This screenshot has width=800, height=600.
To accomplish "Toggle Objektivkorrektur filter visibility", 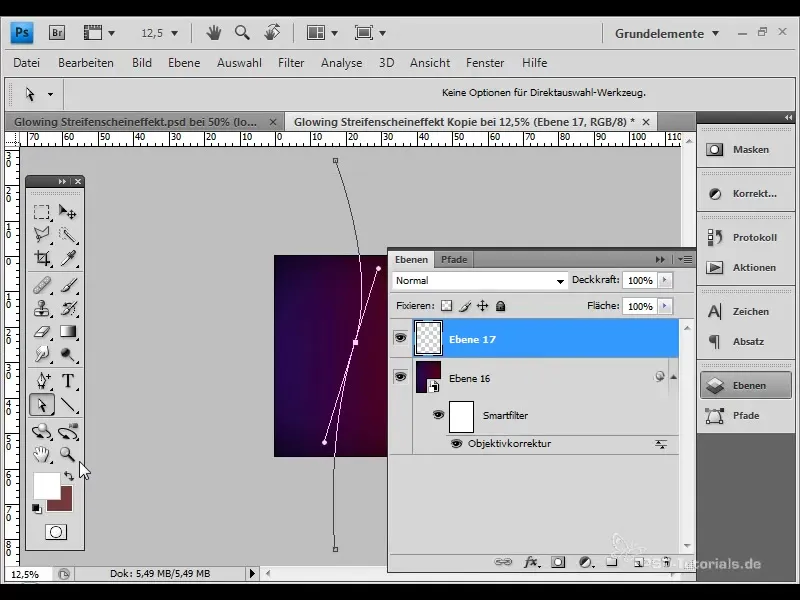I will pyautogui.click(x=456, y=444).
